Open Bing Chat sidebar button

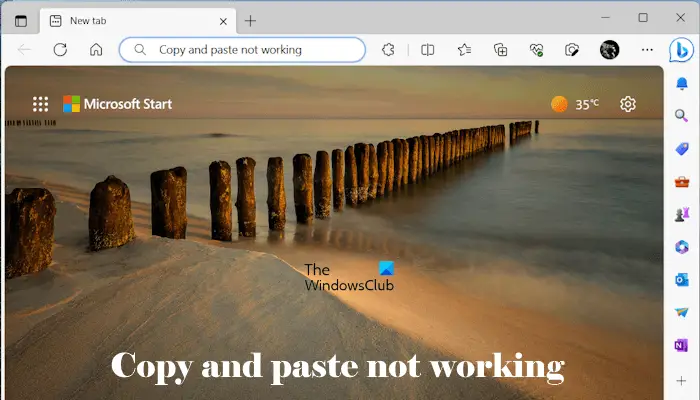[x=682, y=50]
